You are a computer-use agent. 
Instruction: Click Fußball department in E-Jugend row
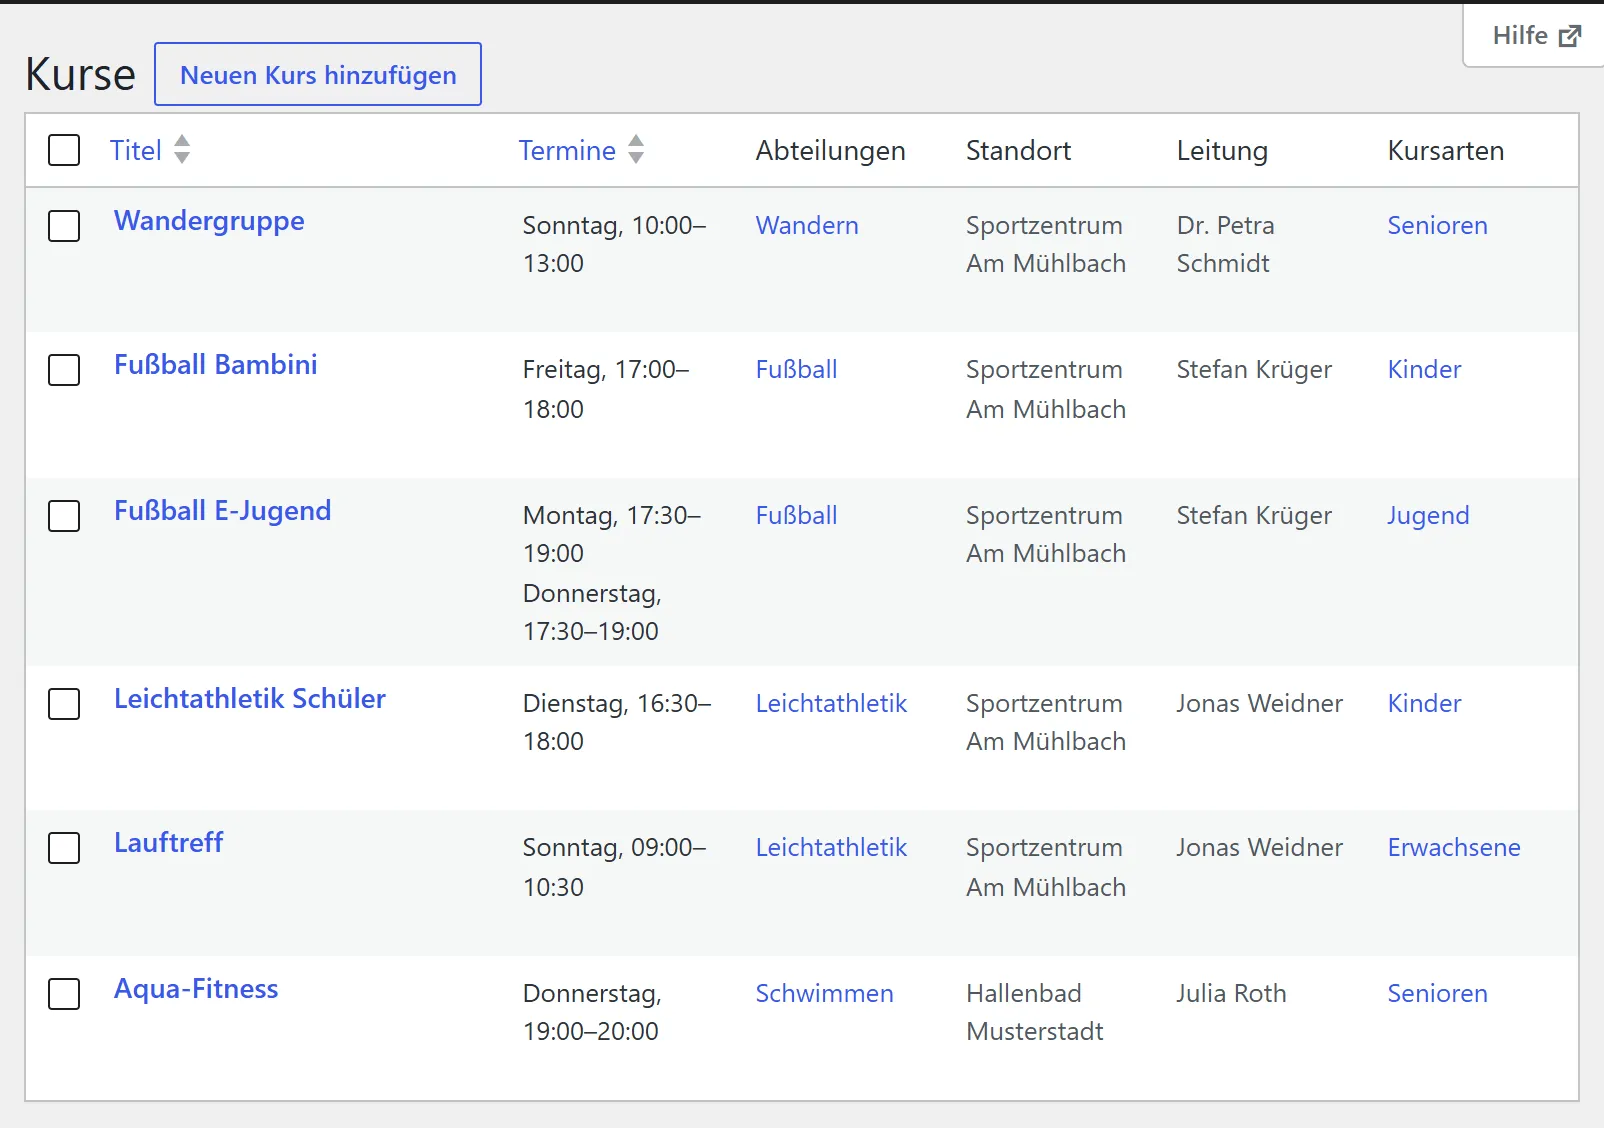[x=796, y=516]
